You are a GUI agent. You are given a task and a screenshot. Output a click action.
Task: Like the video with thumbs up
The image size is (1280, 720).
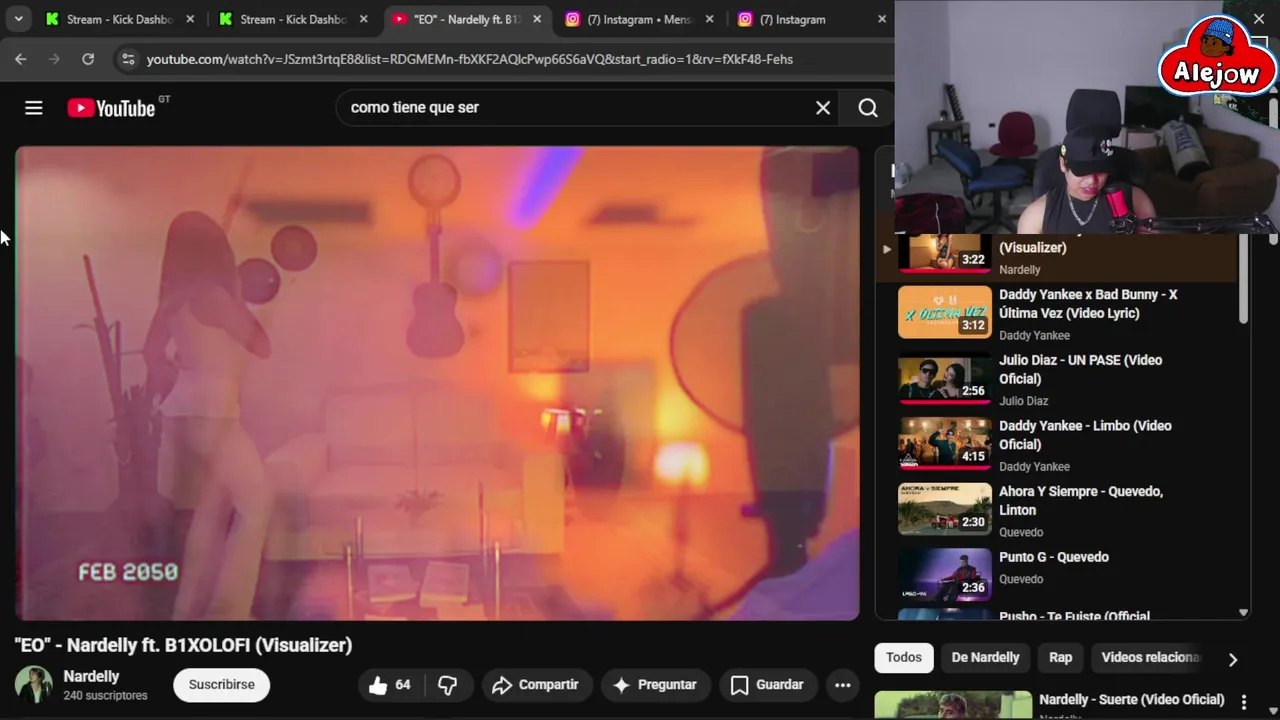[391, 685]
